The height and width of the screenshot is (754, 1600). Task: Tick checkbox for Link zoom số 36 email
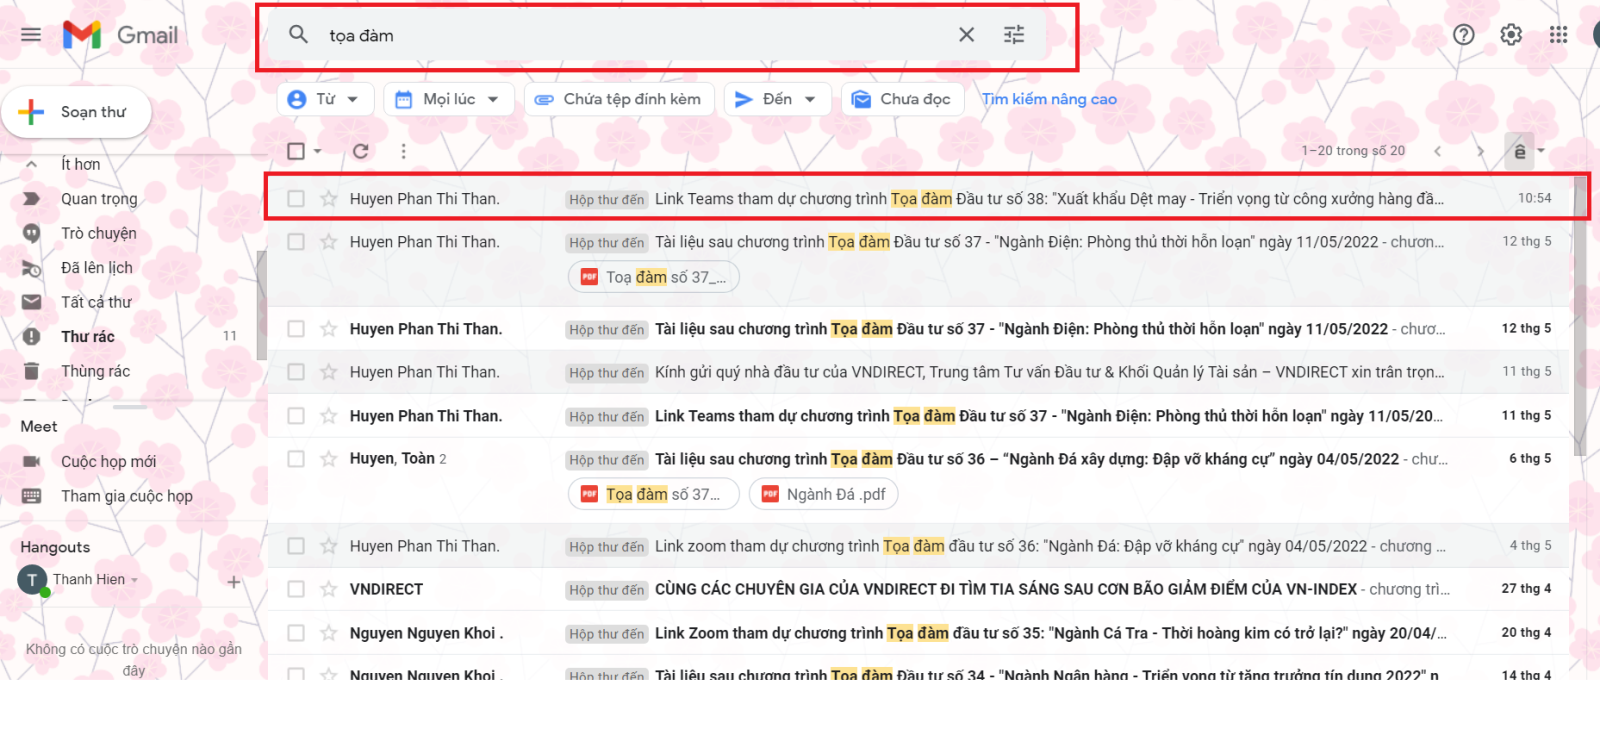[296, 546]
